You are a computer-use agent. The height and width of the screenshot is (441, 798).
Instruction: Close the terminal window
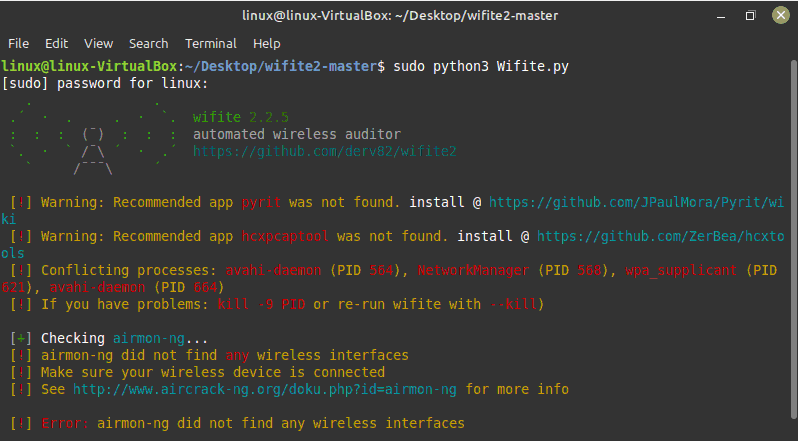tap(781, 15)
